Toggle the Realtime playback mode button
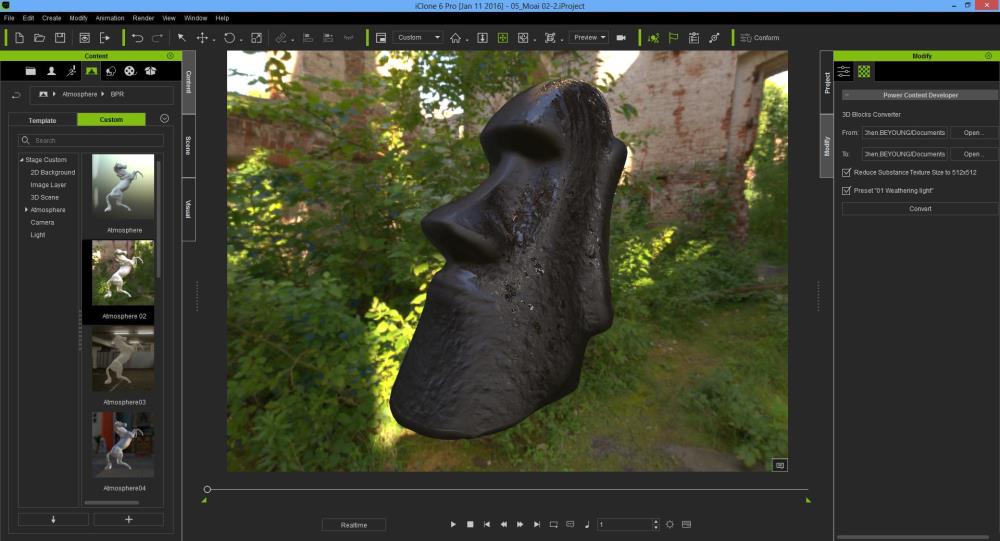 354,524
